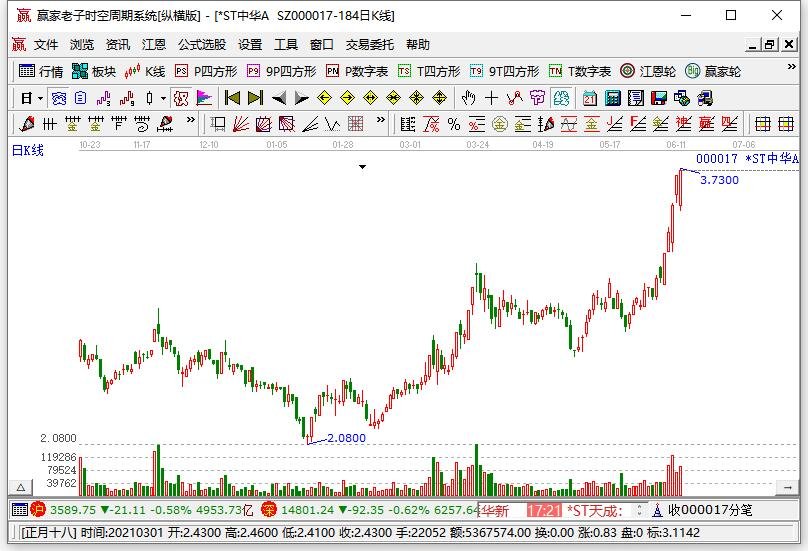
Task: Click the red 神 angle-line icon
Action: [x=683, y=124]
